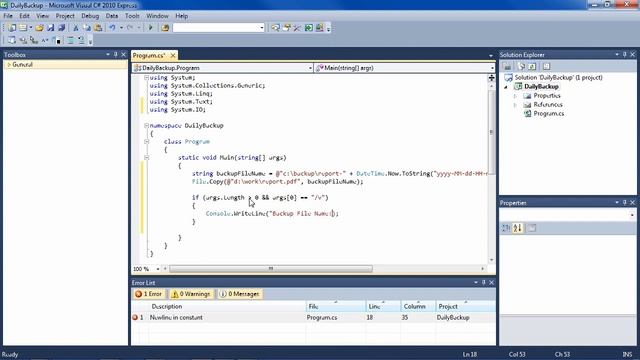Click the Alphabetical sort icon in Properties
The width and height of the screenshot is (640, 360).
coord(518,228)
